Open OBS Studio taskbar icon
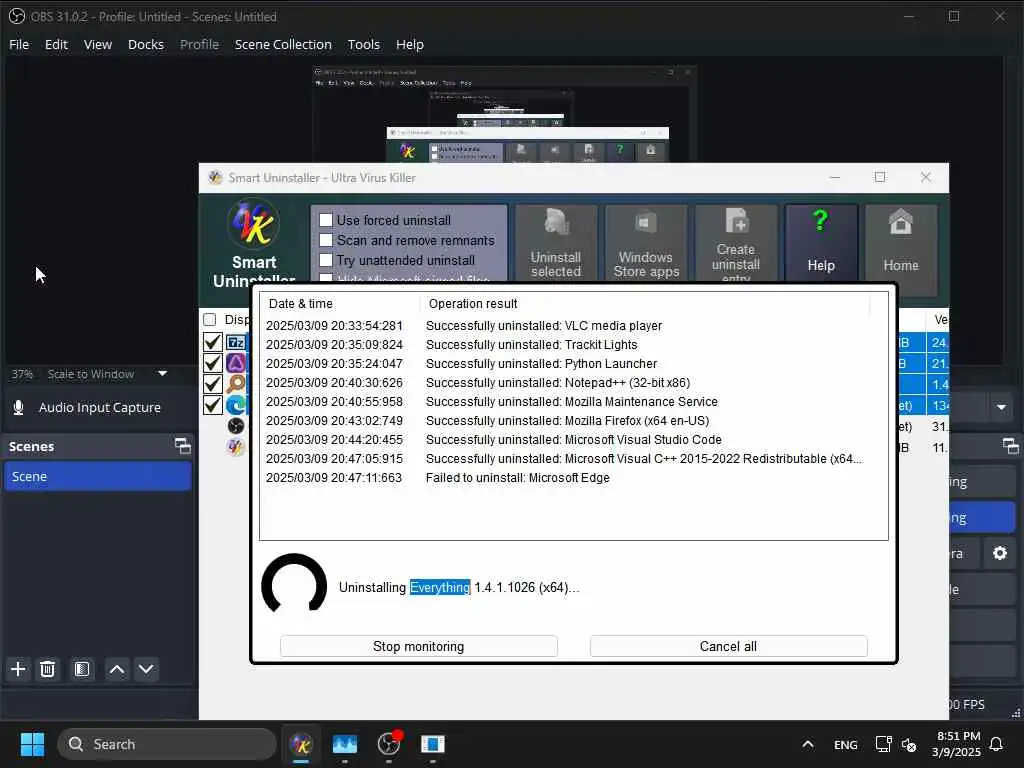 389,744
